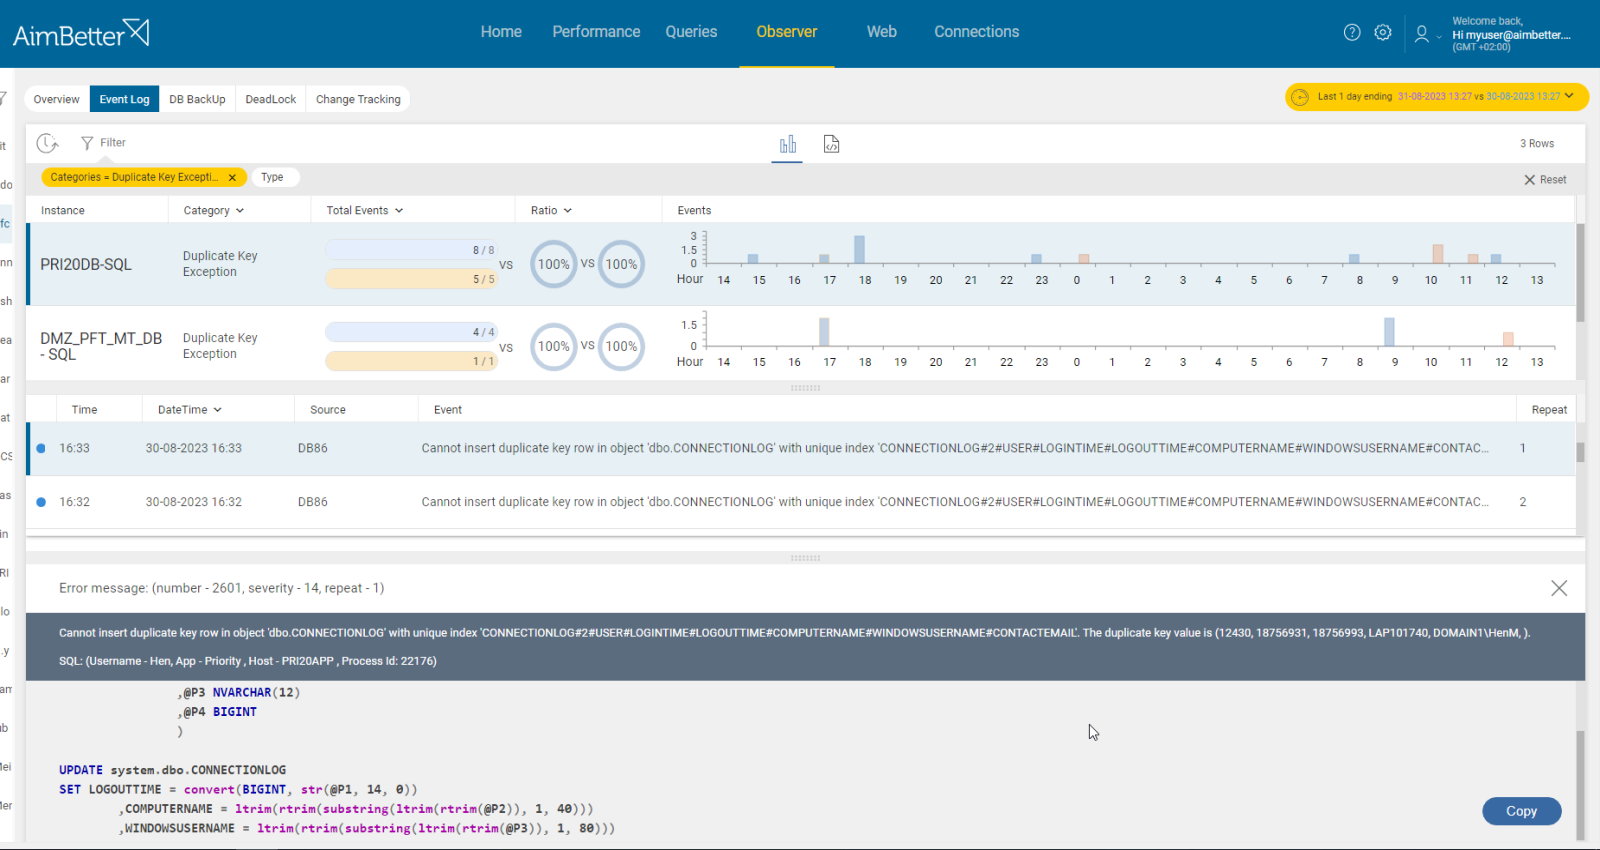Select the PRI20DB-SQL instance row
Viewport: 1600px width, 850px height.
click(x=801, y=264)
